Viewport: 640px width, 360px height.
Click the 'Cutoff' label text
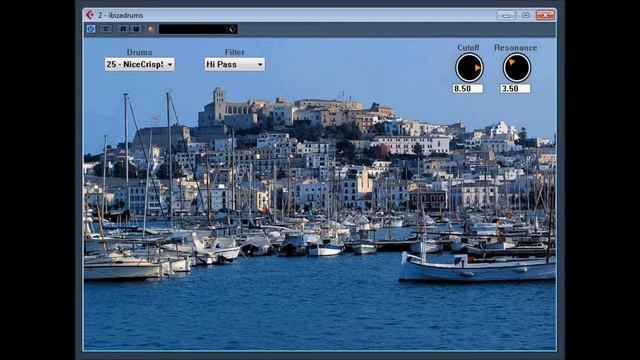(x=468, y=48)
